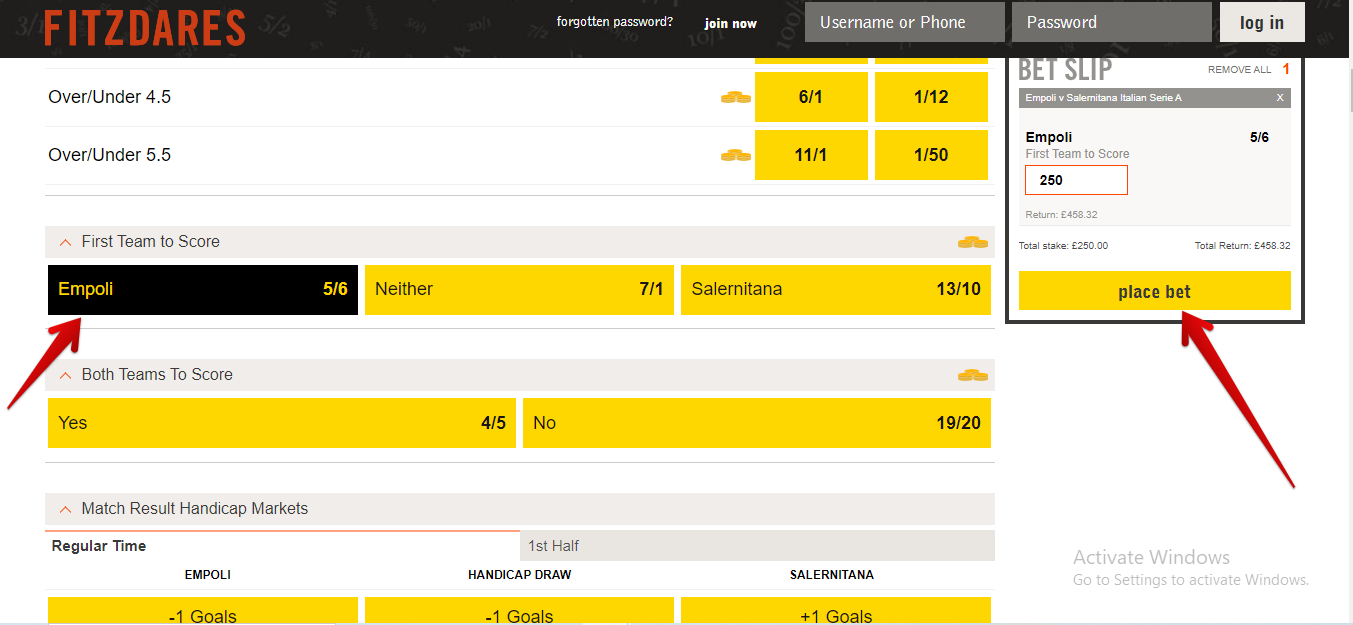Click Empoli v Salernitana Italian Serie A header
The height and width of the screenshot is (625, 1353).
coord(1104,98)
